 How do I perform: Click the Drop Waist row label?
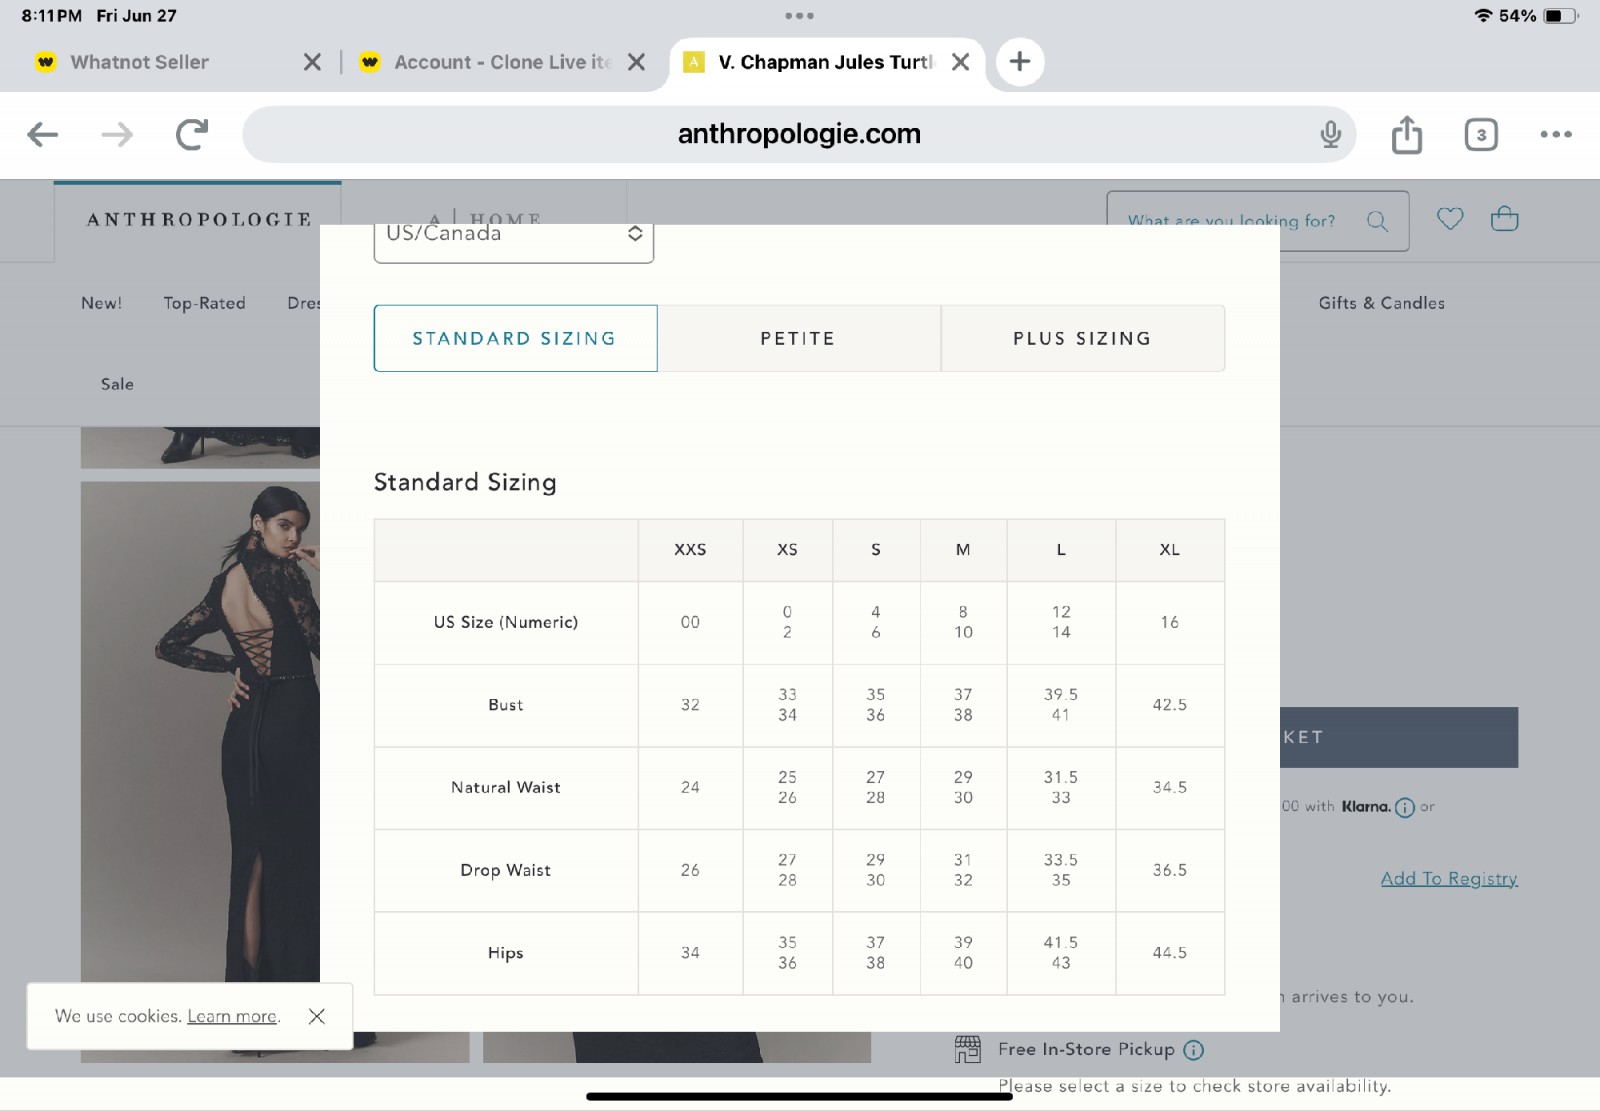tap(506, 870)
